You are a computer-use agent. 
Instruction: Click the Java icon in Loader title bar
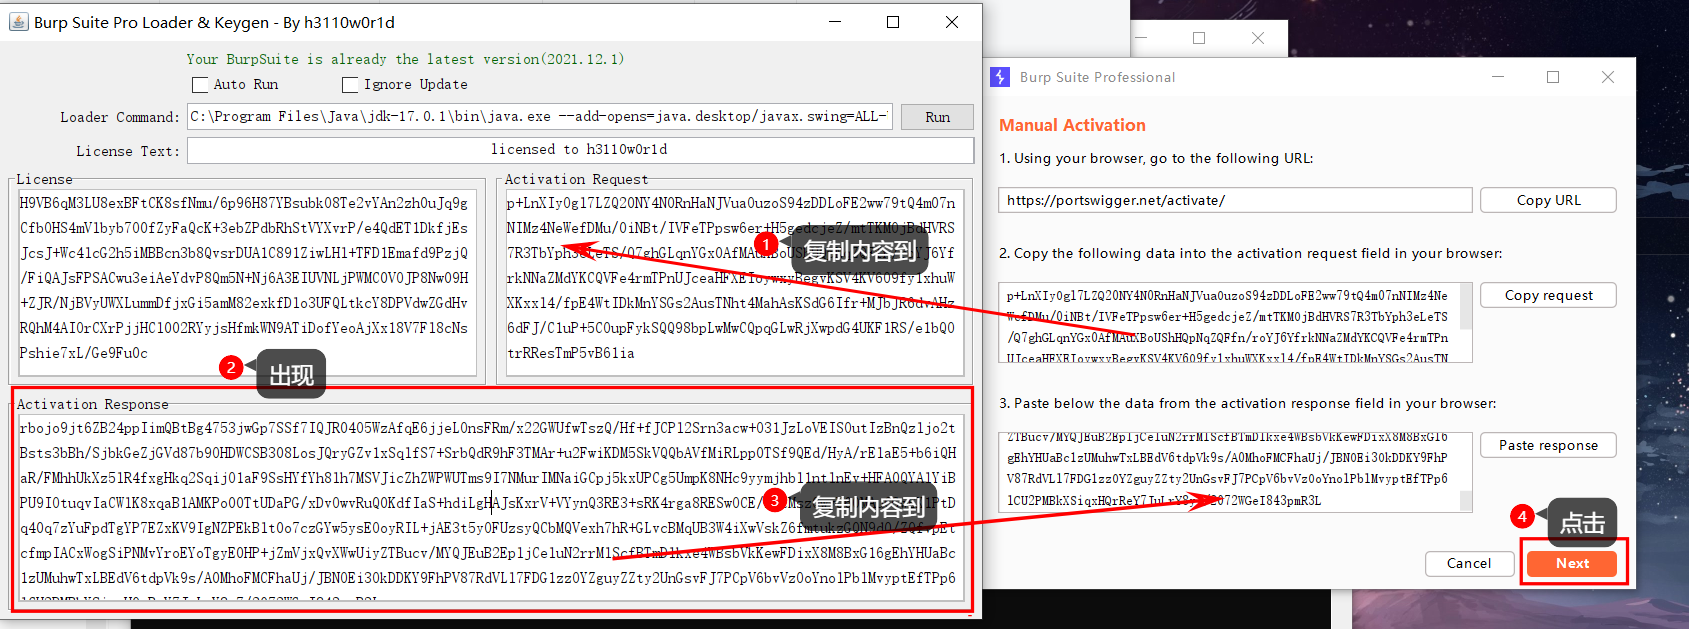[x=18, y=22]
